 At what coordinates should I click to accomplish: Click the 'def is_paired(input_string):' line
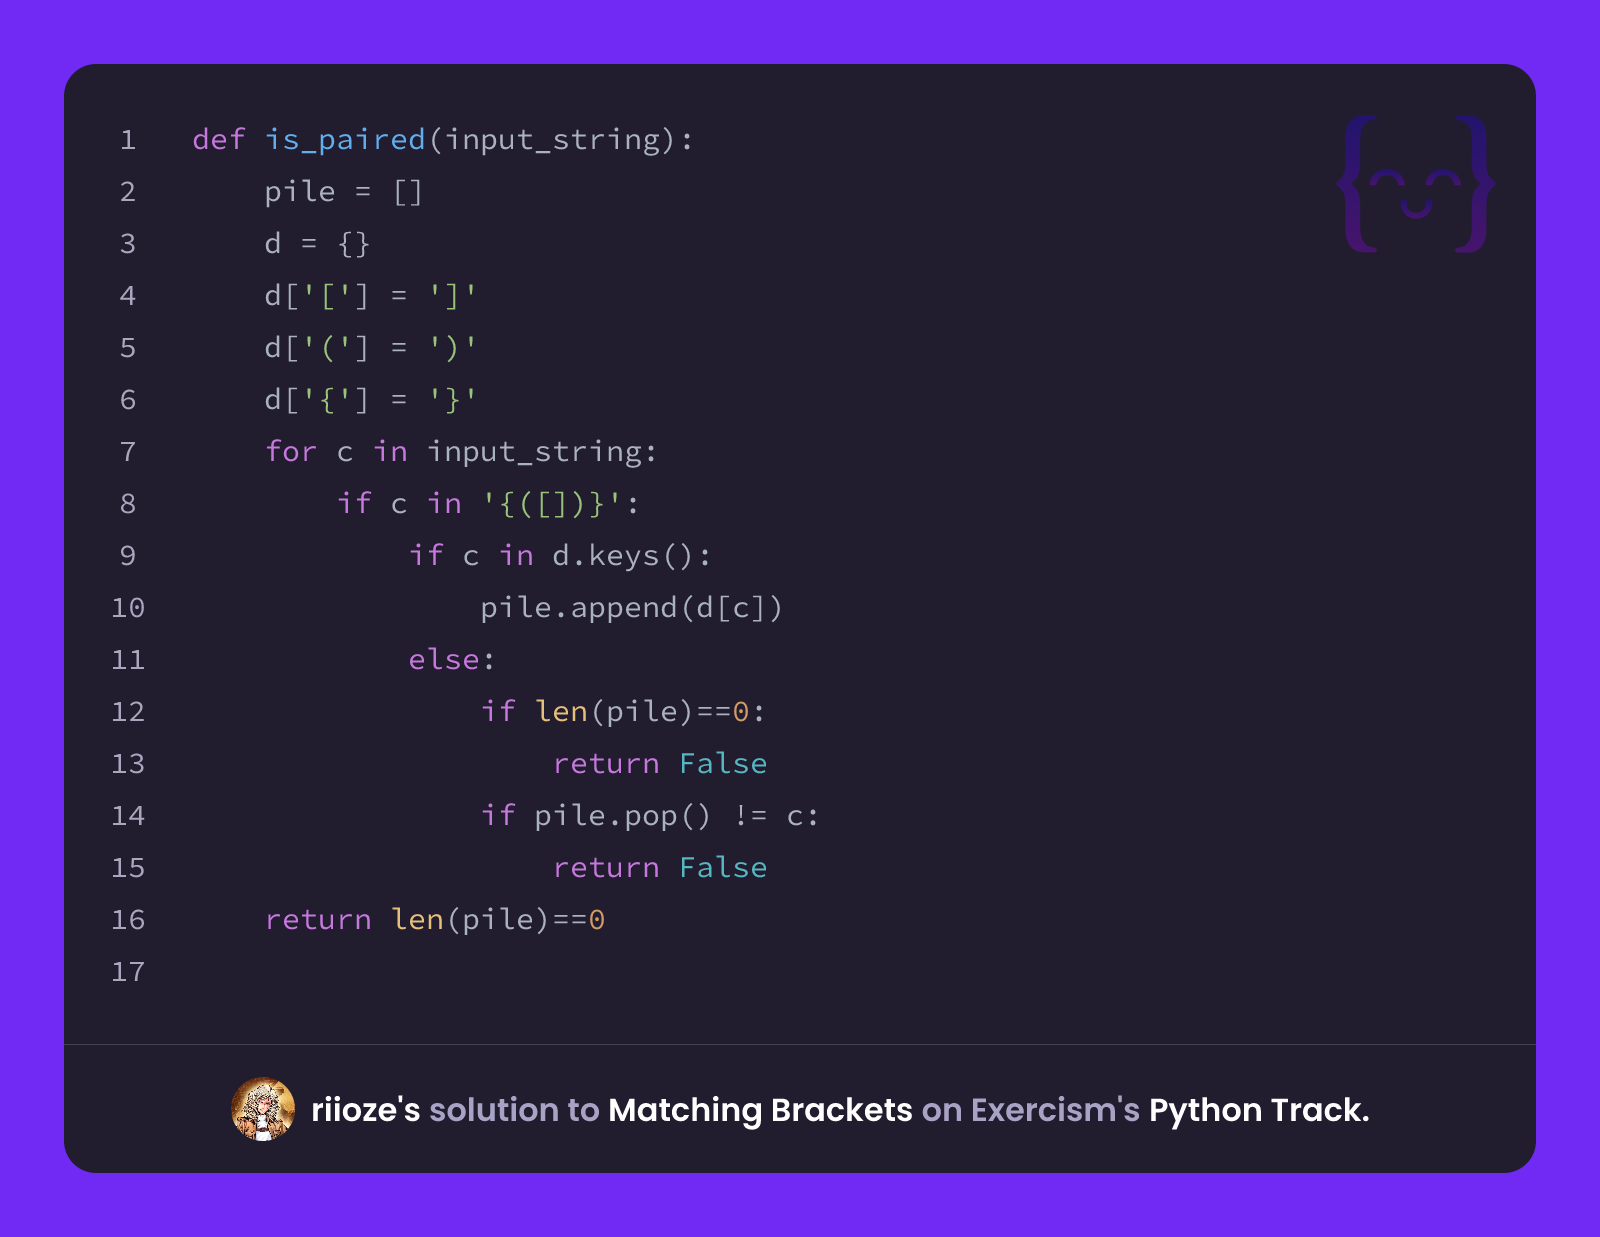(x=443, y=140)
